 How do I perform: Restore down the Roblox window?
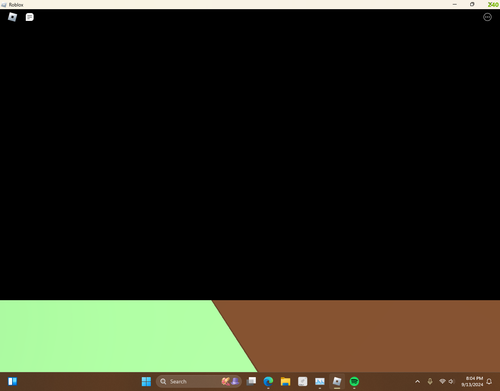[472, 4]
